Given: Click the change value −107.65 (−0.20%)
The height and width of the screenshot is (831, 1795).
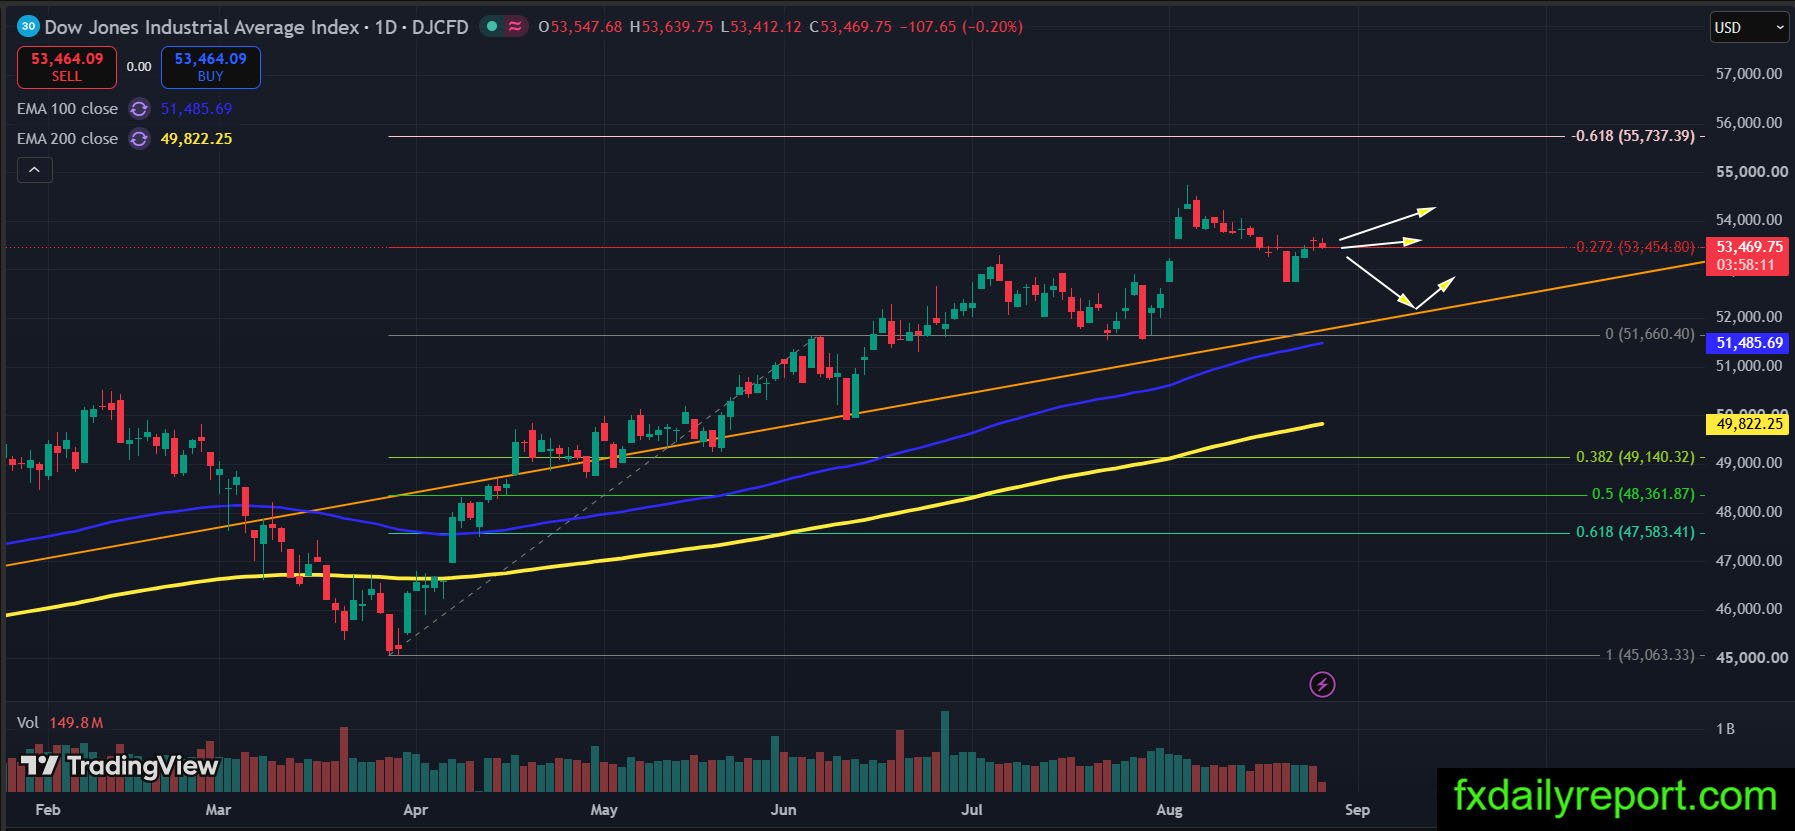Looking at the screenshot, I should [x=961, y=27].
